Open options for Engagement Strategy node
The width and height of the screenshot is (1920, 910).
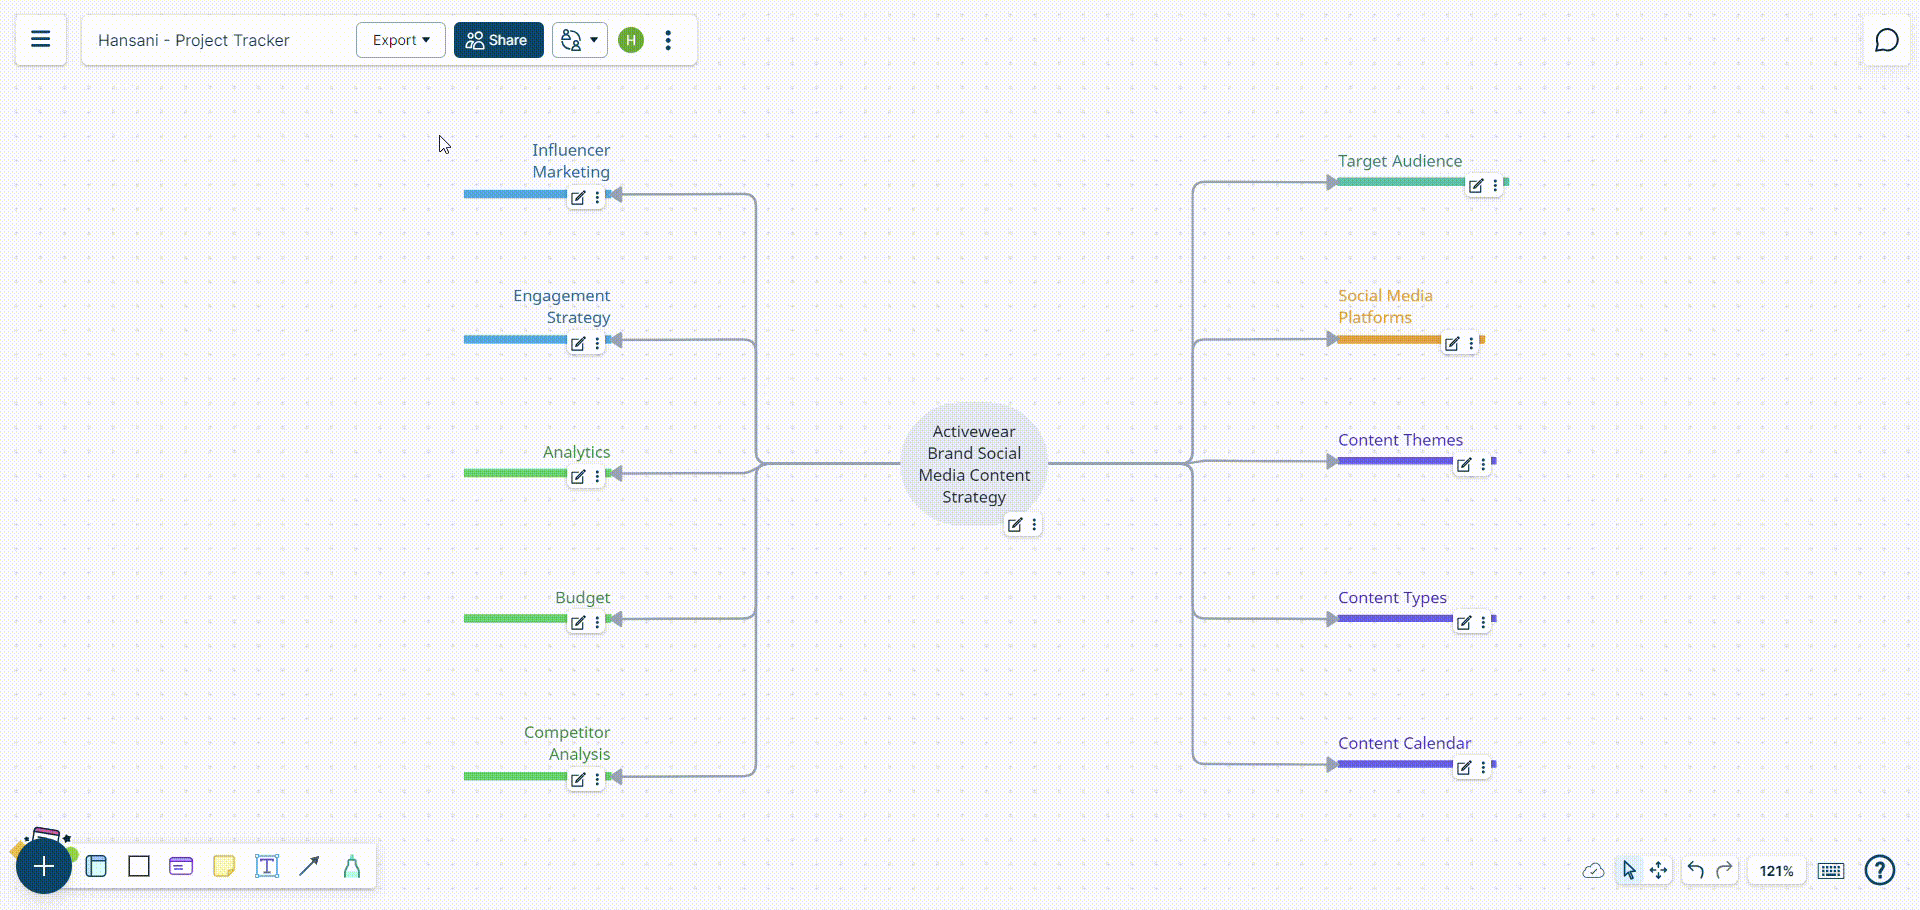(597, 344)
